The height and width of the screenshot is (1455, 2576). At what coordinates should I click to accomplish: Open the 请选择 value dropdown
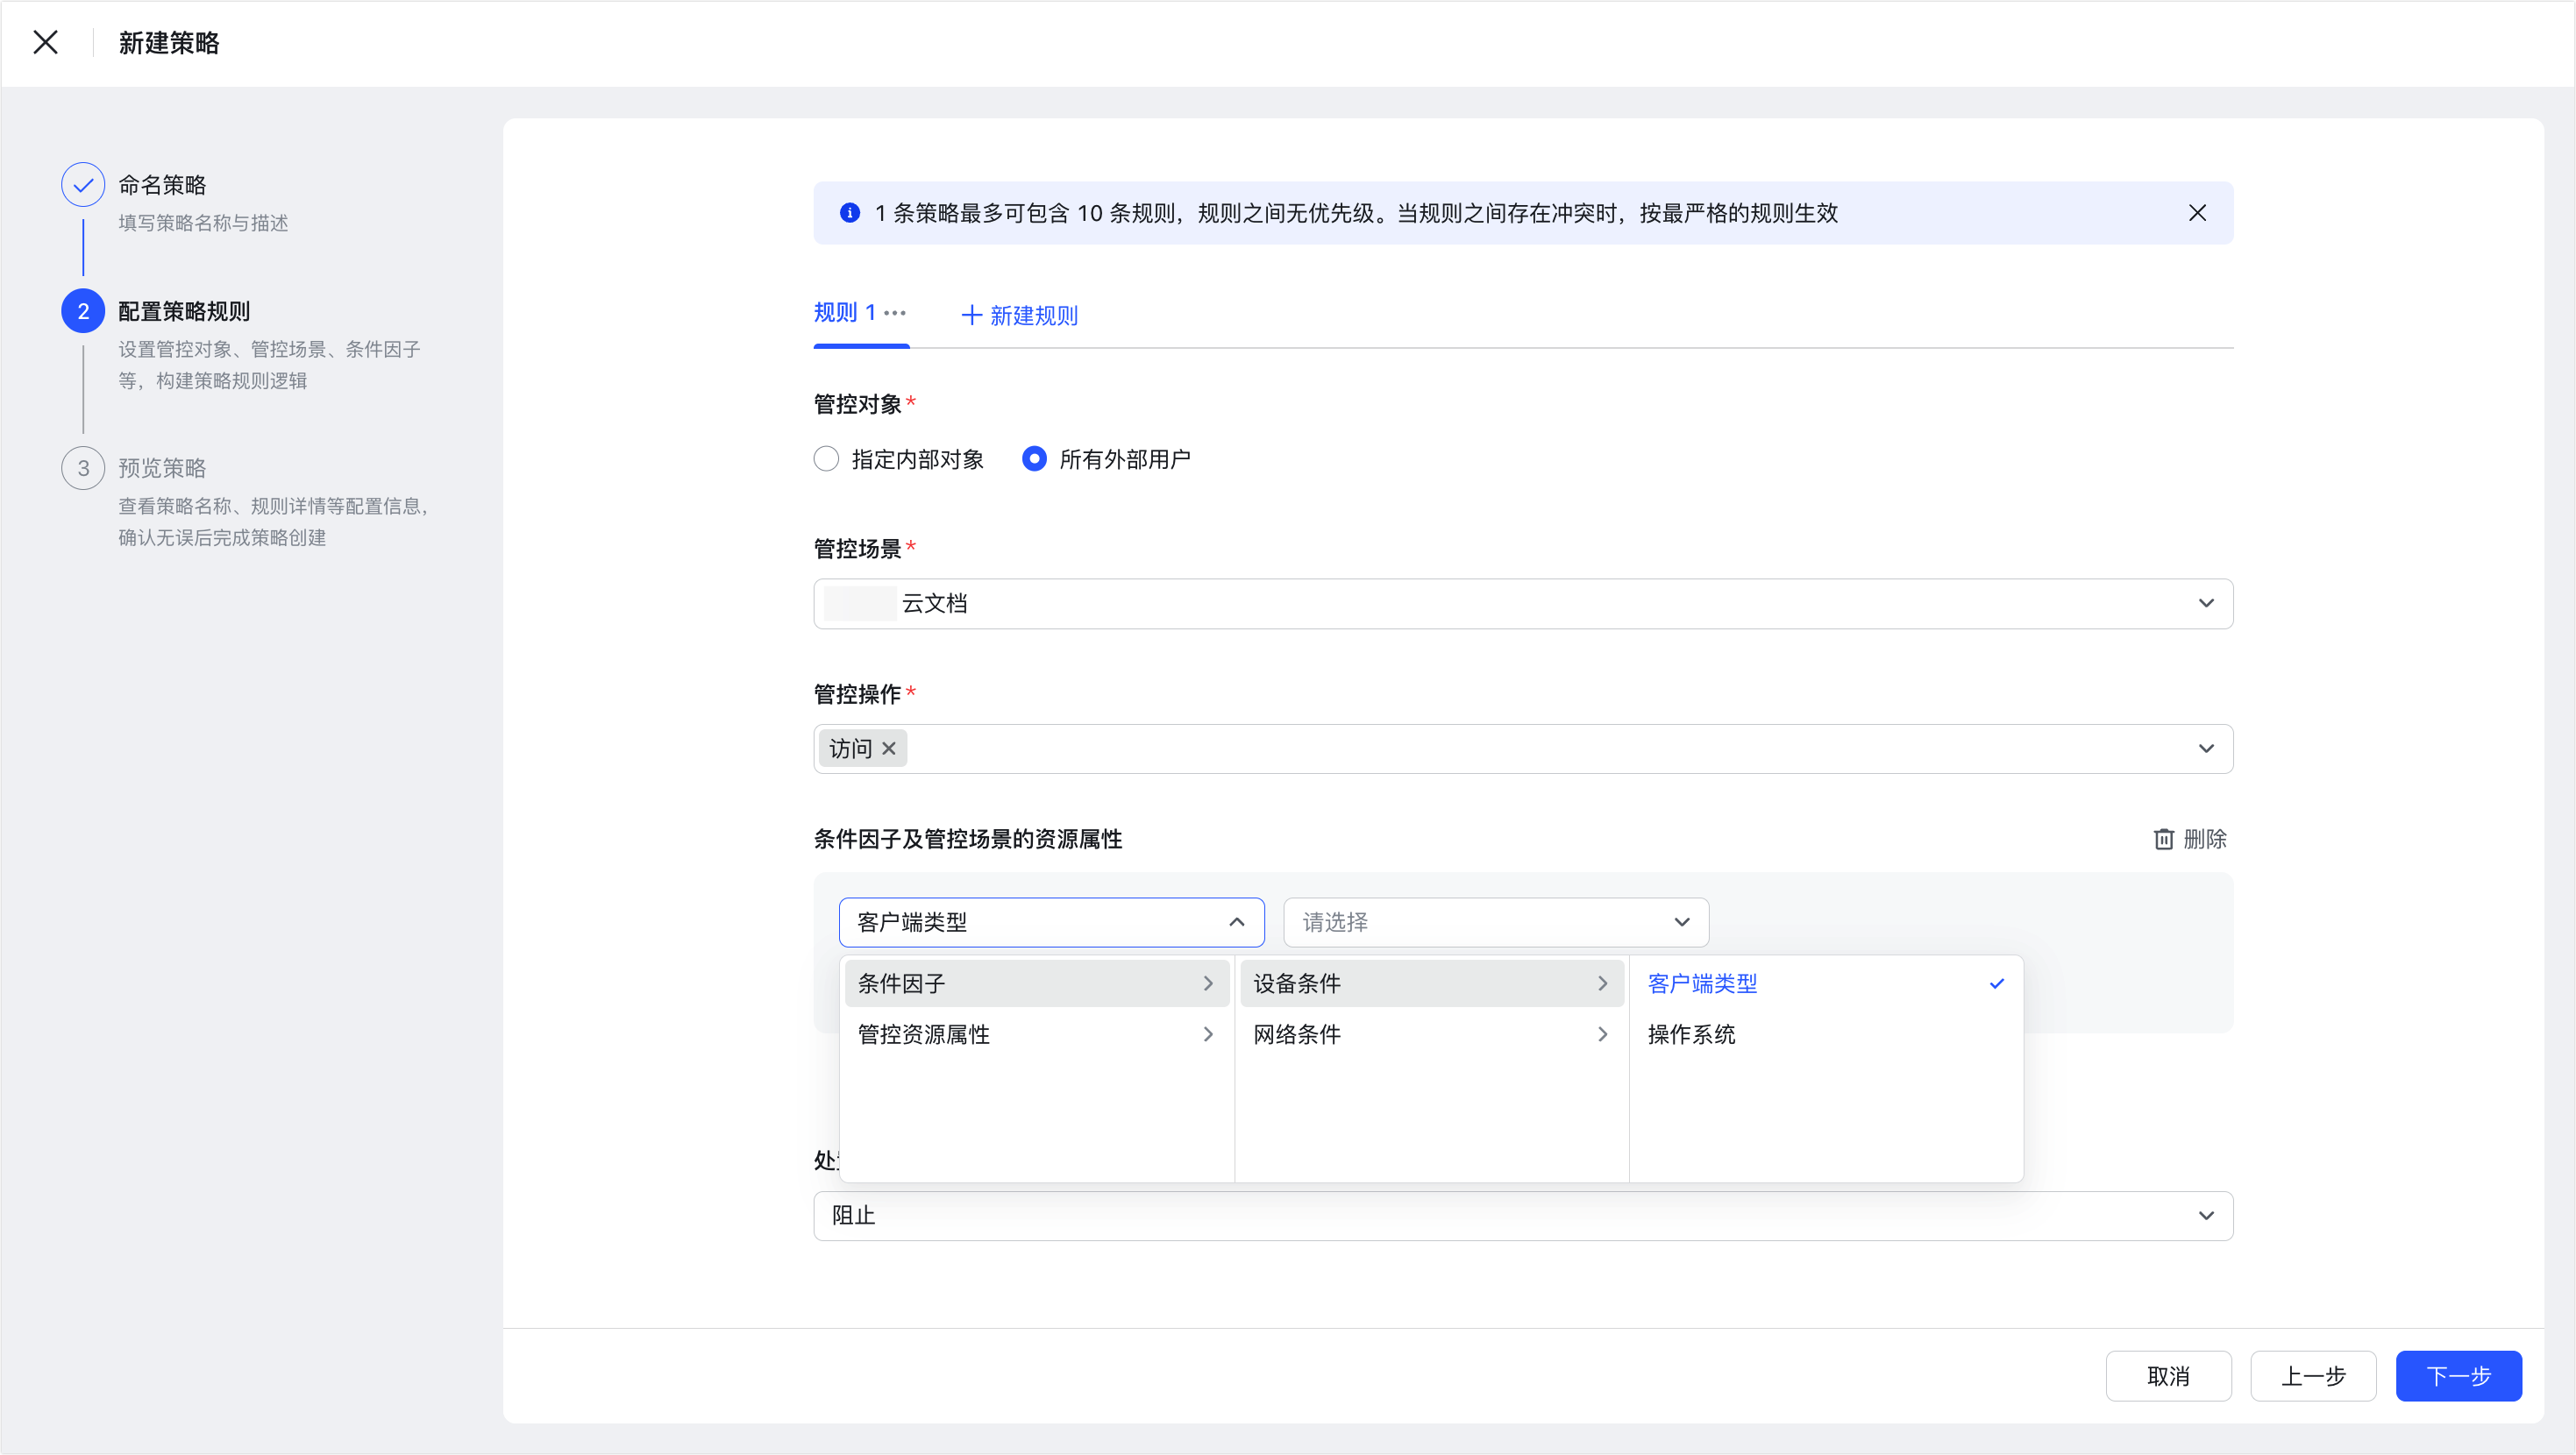pyautogui.click(x=1496, y=922)
